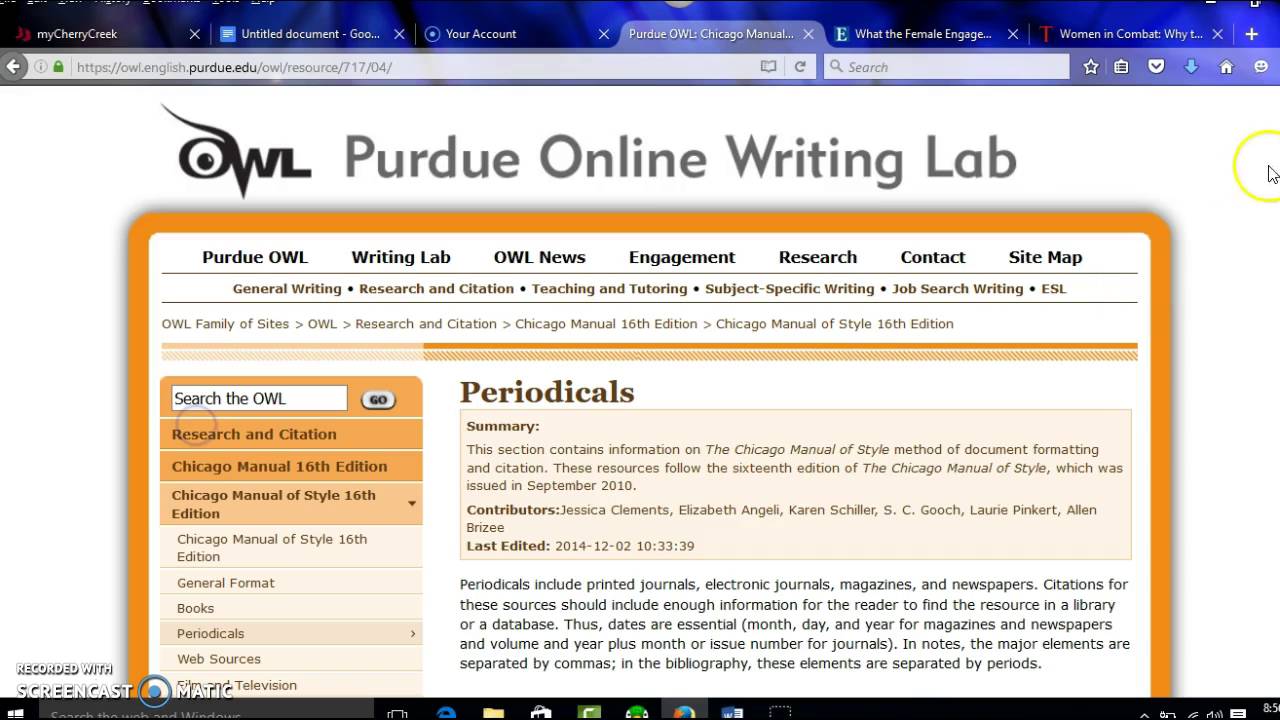Toggle Reader View book icon in address bar
1280x720 pixels.
point(768,67)
